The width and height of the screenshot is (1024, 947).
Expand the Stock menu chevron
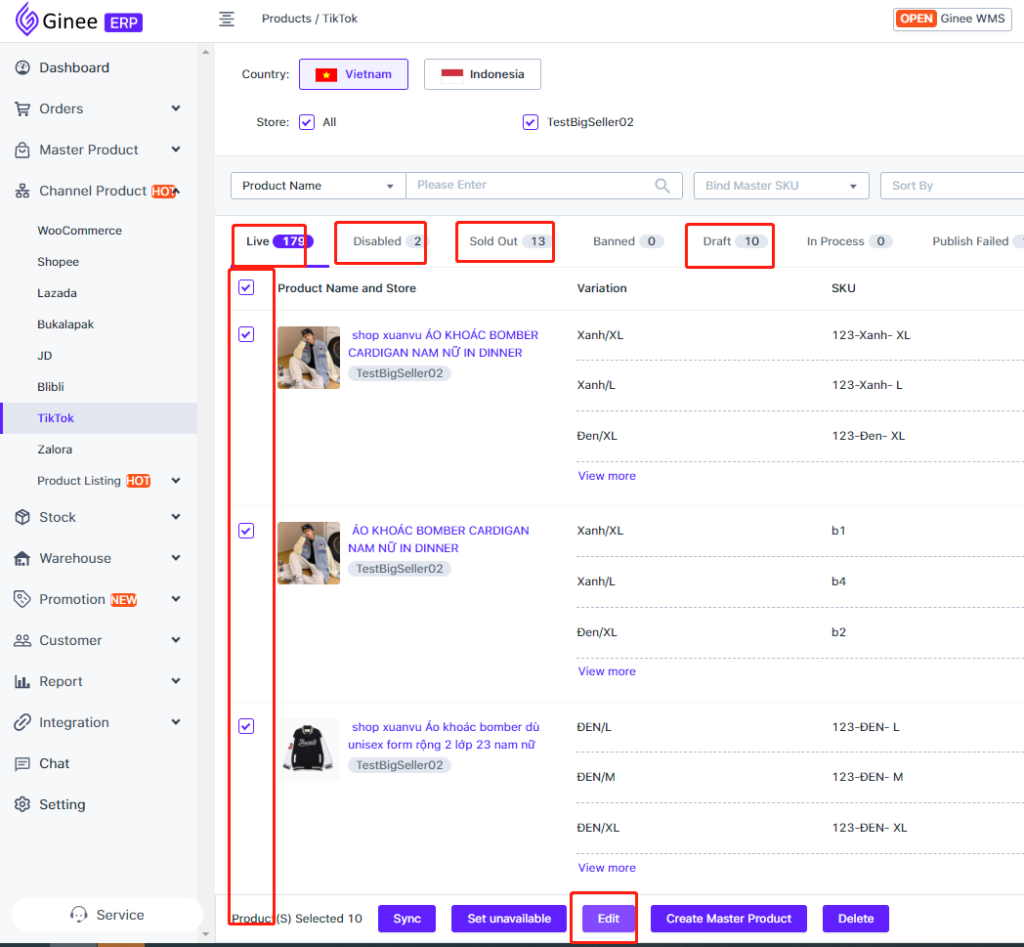point(176,517)
